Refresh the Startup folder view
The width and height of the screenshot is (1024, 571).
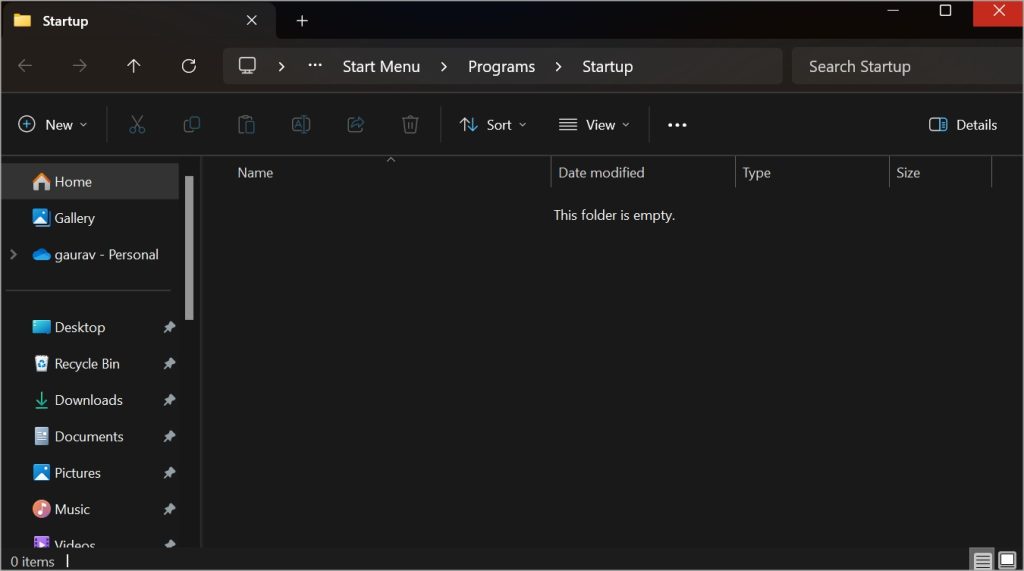coord(189,66)
